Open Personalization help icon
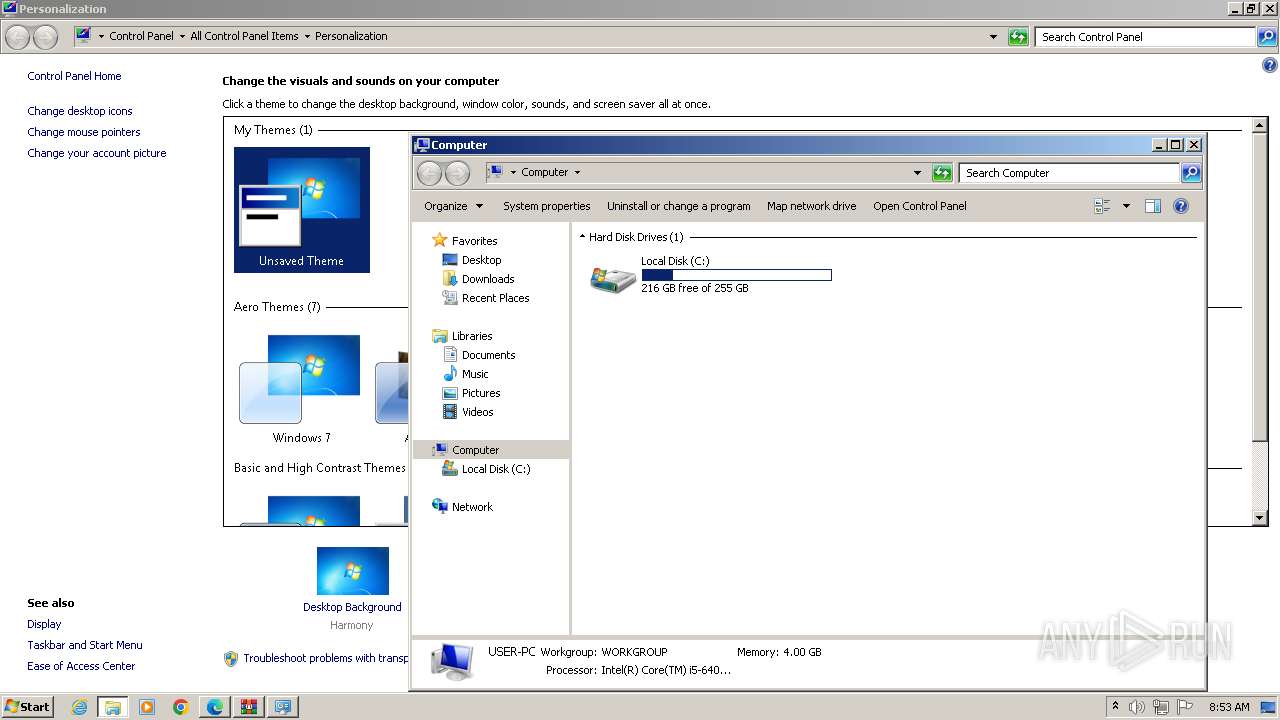The height and width of the screenshot is (720, 1280). [x=1270, y=66]
